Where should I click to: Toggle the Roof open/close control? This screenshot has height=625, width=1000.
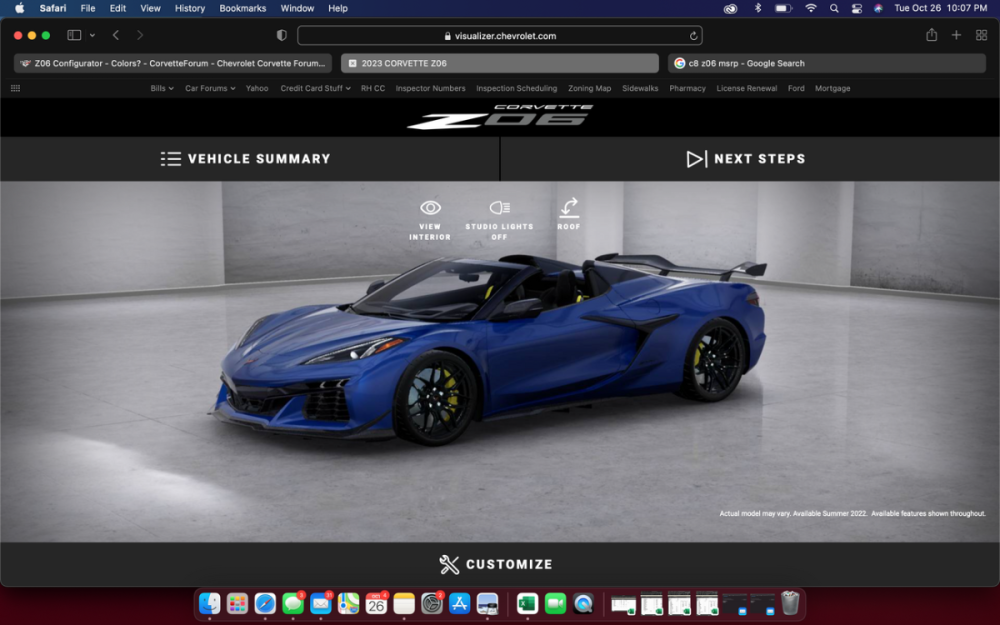569,214
